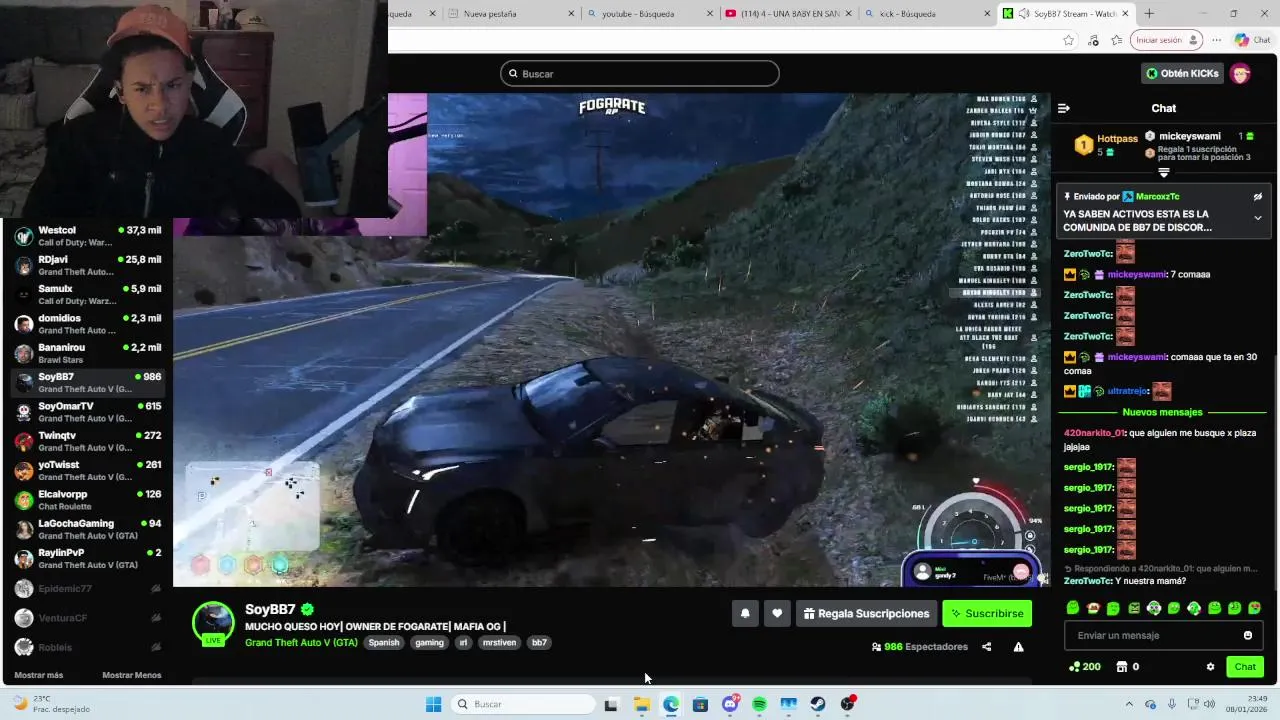Click the notification bell icon for SoyBB7

(x=745, y=614)
